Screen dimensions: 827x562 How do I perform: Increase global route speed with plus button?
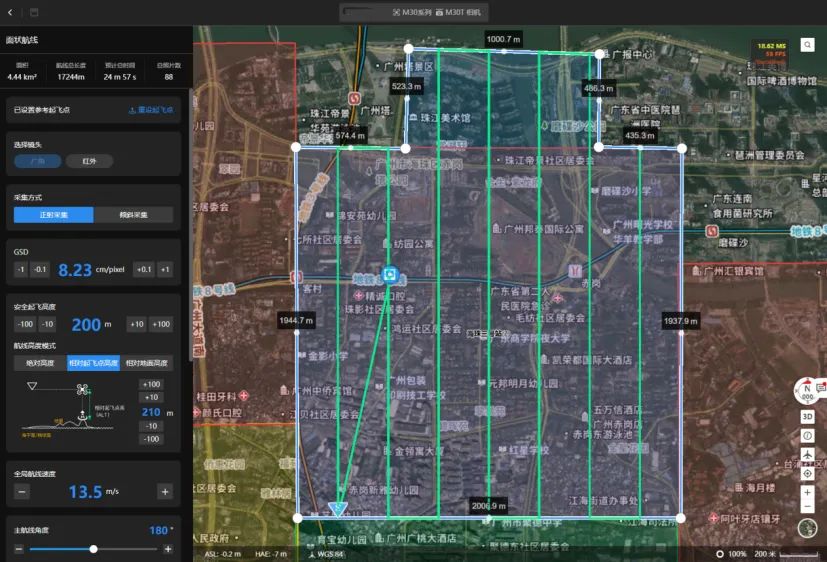(165, 492)
